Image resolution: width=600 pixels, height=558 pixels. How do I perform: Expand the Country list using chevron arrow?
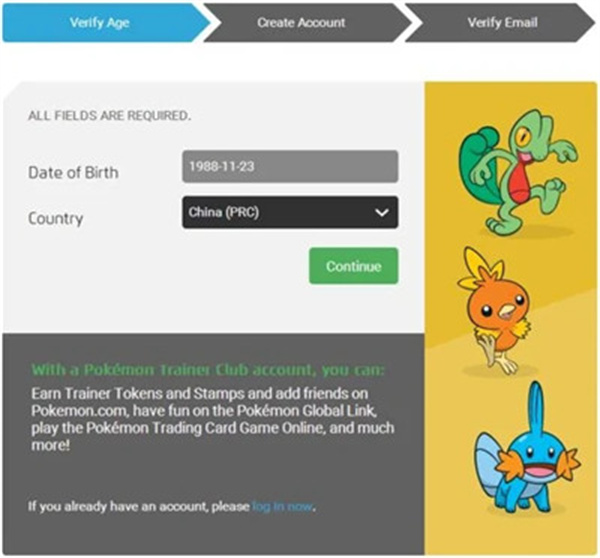[380, 212]
